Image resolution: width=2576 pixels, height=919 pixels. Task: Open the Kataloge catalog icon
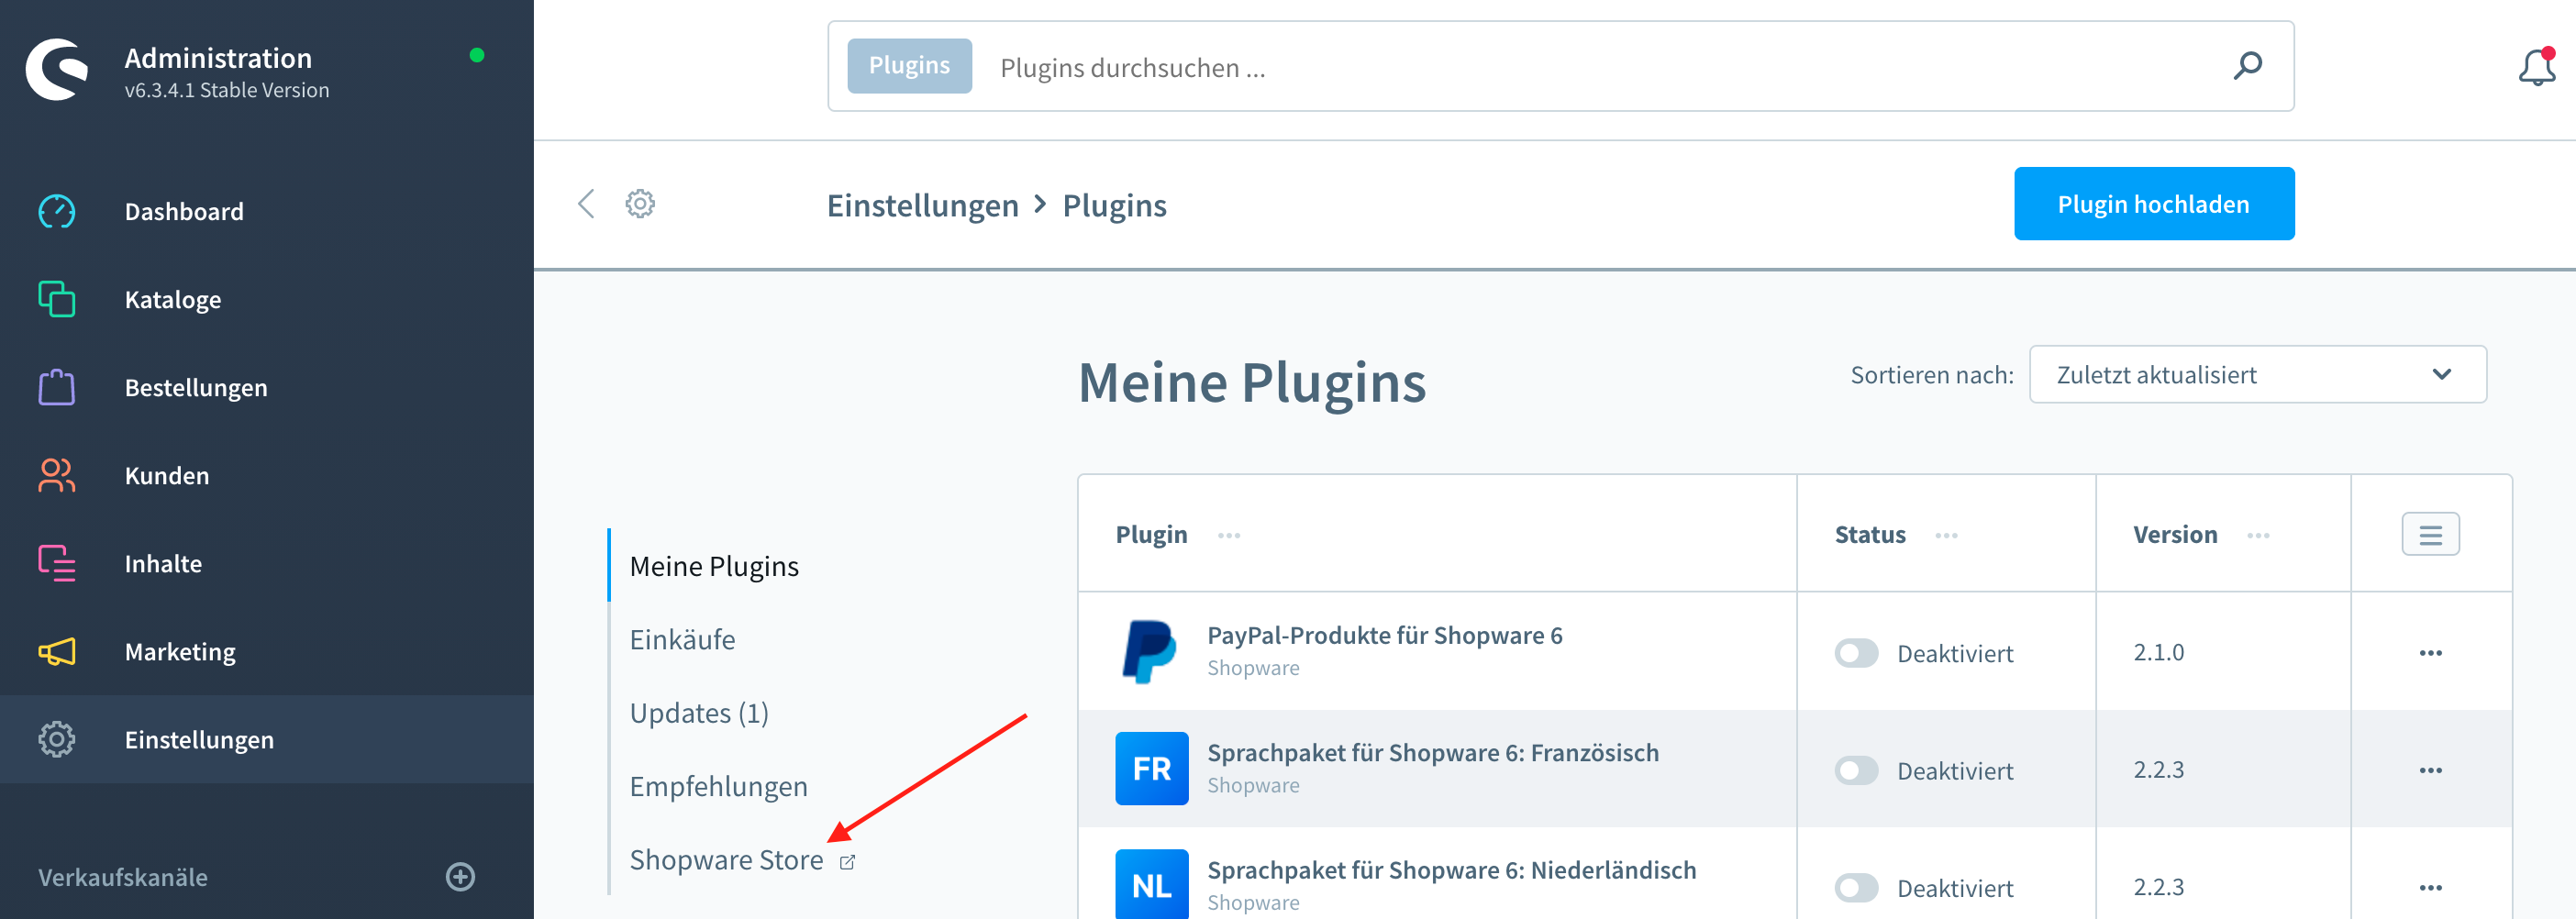57,299
